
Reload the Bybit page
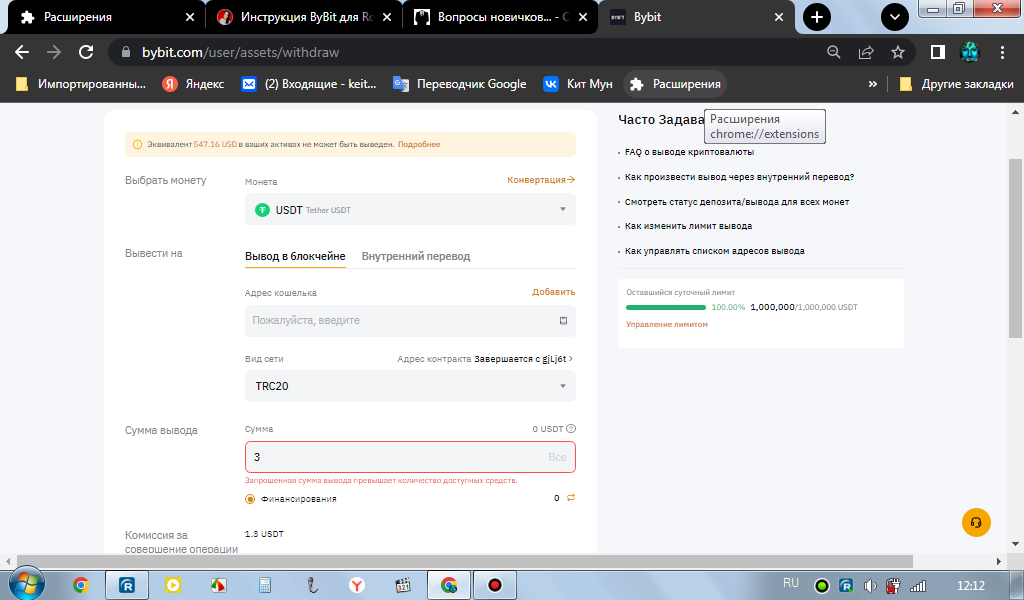pos(86,52)
